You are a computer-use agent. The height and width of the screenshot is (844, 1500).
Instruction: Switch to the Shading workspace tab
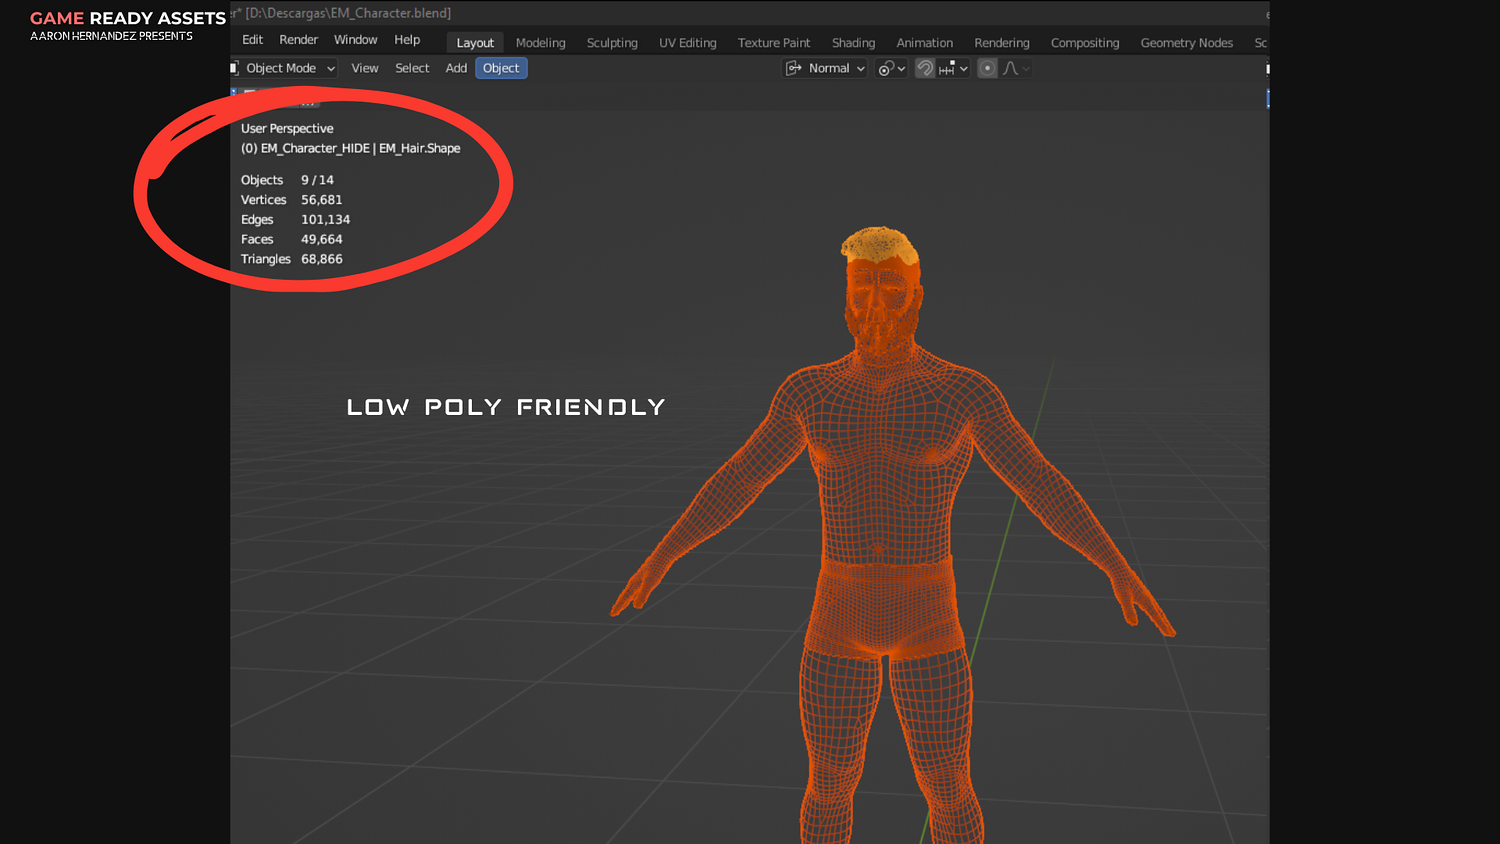point(853,43)
